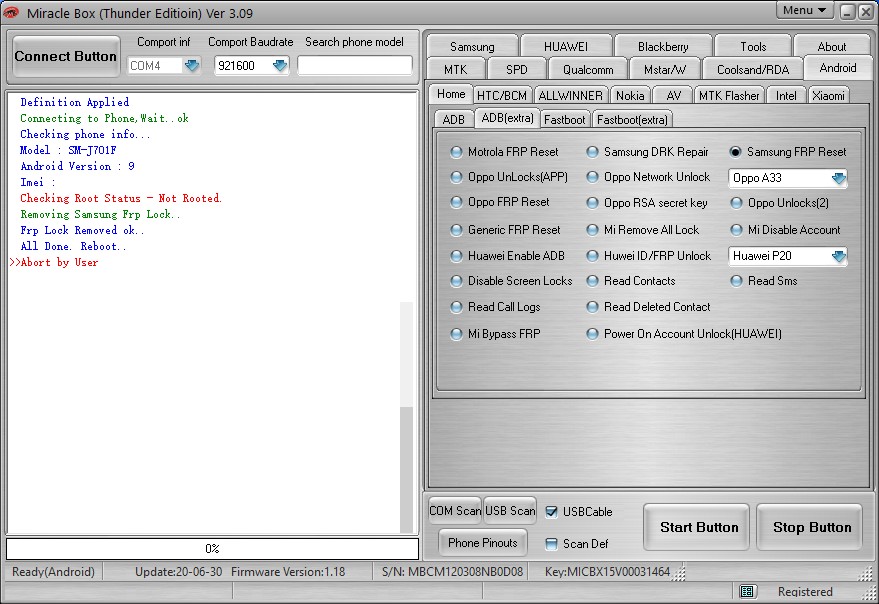Screen dimensions: 879x604
Task: Click the Start Button
Action: (696, 527)
